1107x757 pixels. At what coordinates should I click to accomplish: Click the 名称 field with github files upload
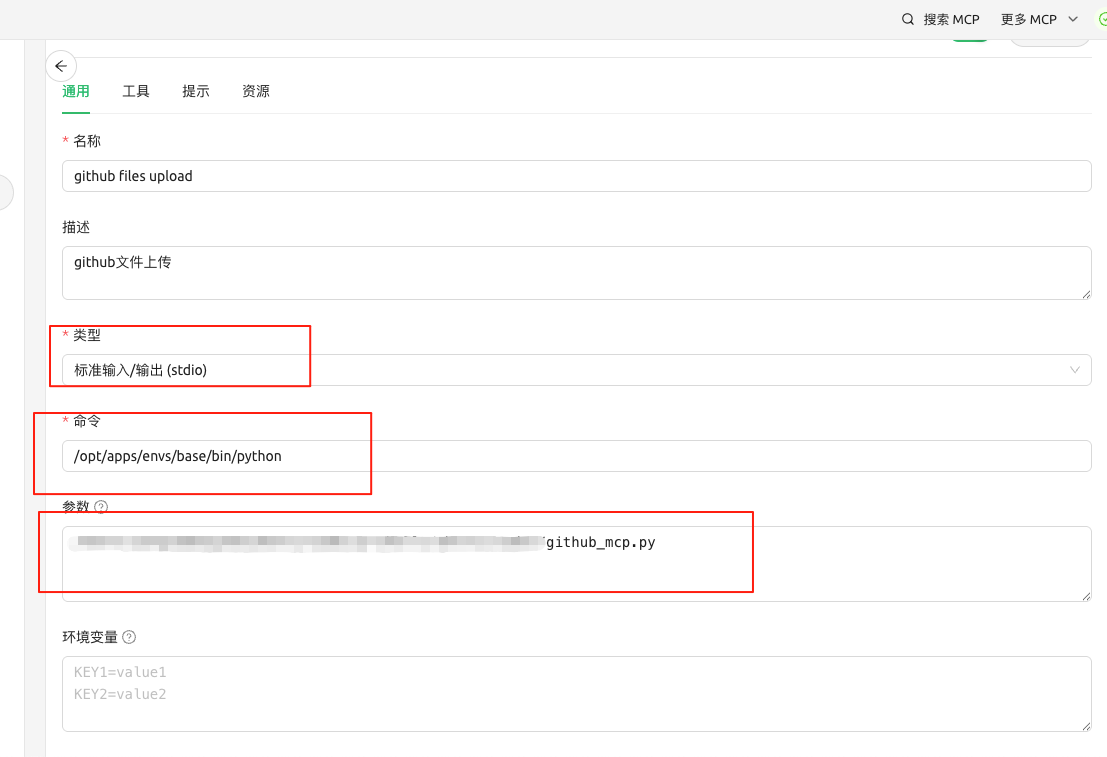(577, 176)
